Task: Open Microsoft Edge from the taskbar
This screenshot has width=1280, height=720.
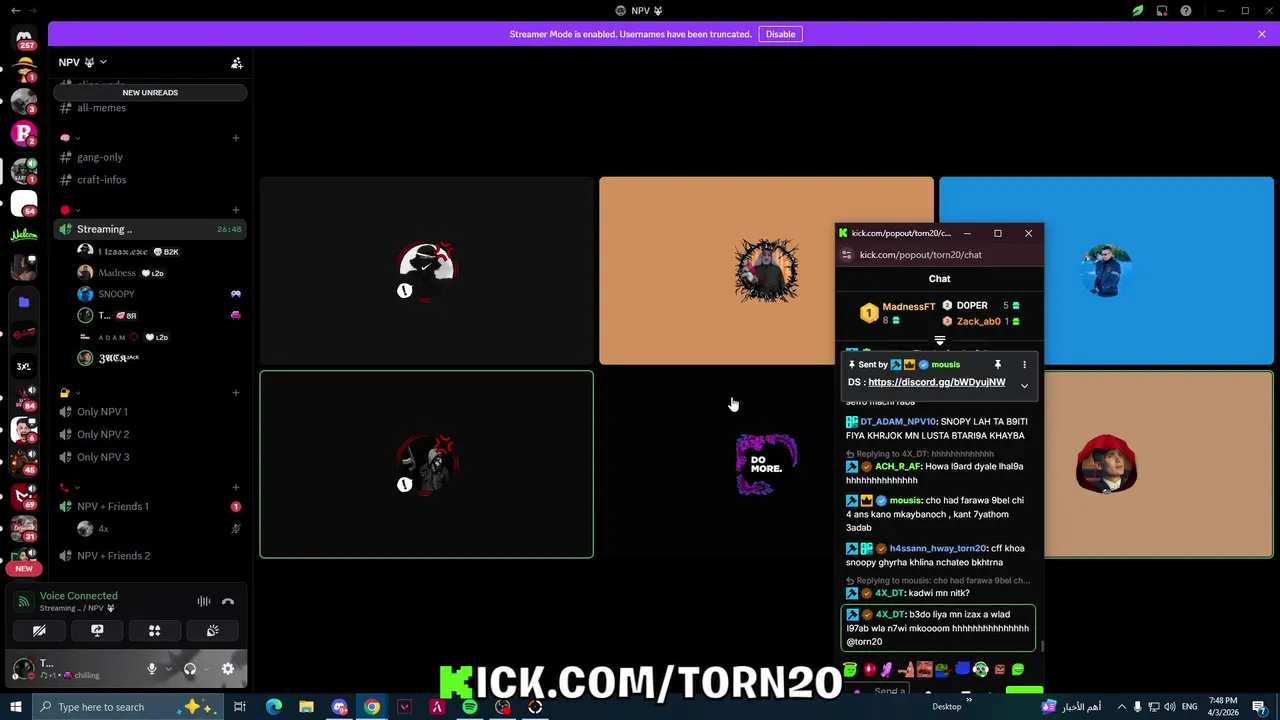Action: (x=273, y=707)
